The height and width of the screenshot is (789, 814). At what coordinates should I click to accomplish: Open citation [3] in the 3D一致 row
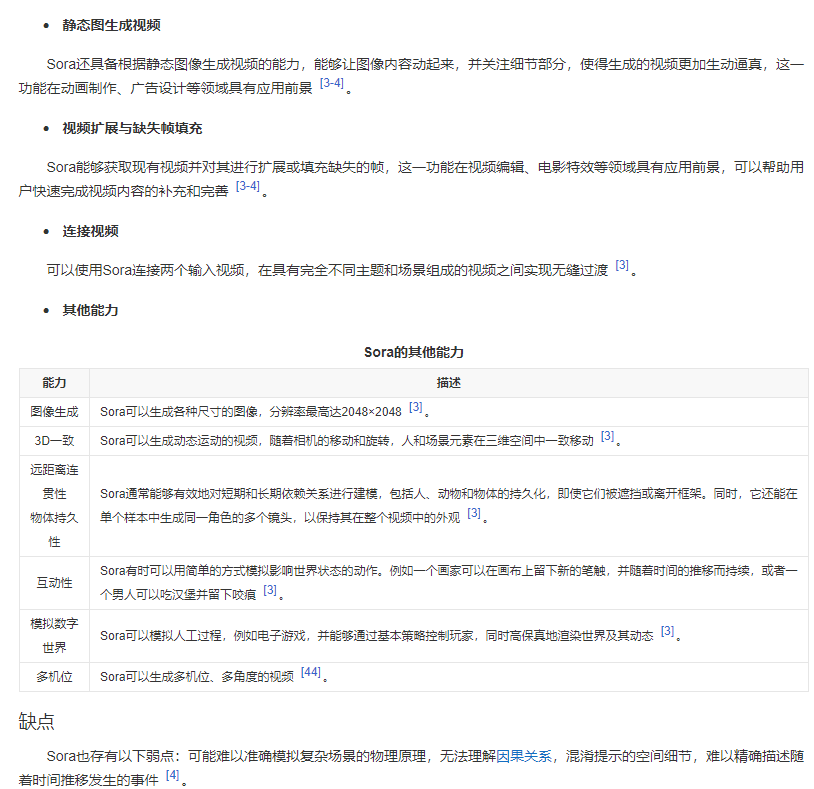click(607, 436)
